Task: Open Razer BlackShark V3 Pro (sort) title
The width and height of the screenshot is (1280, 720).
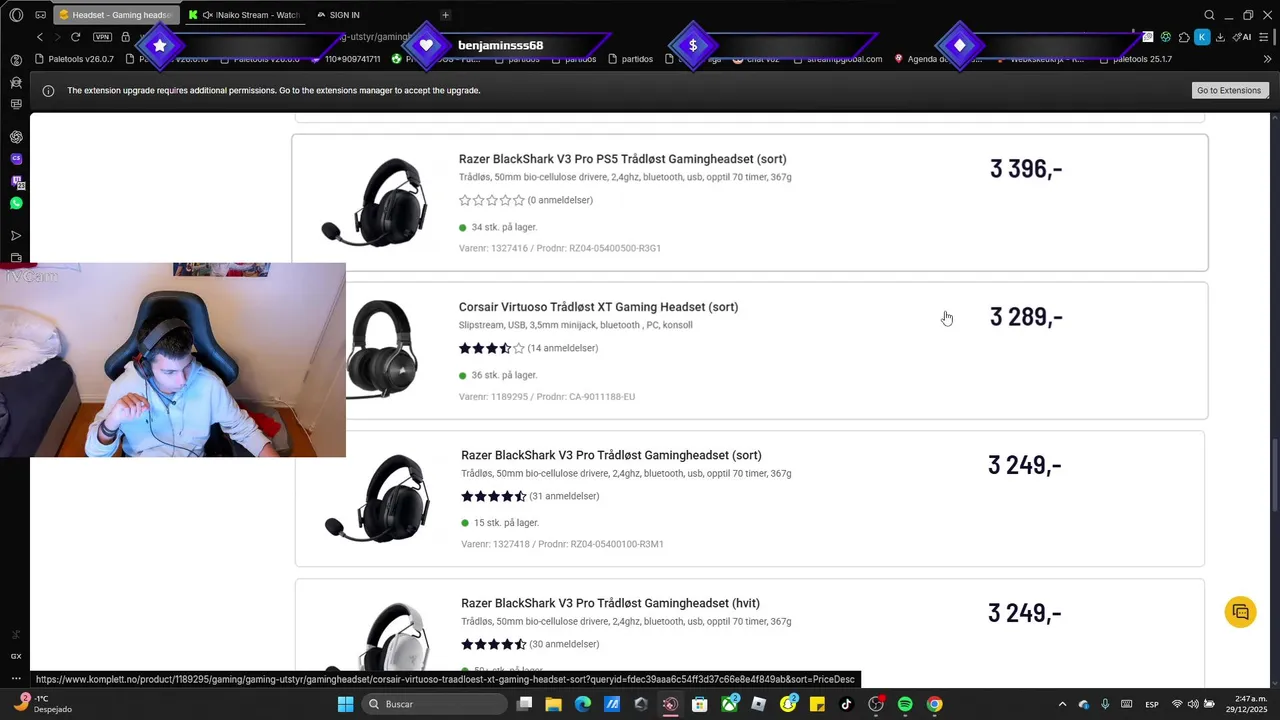Action: [611, 455]
